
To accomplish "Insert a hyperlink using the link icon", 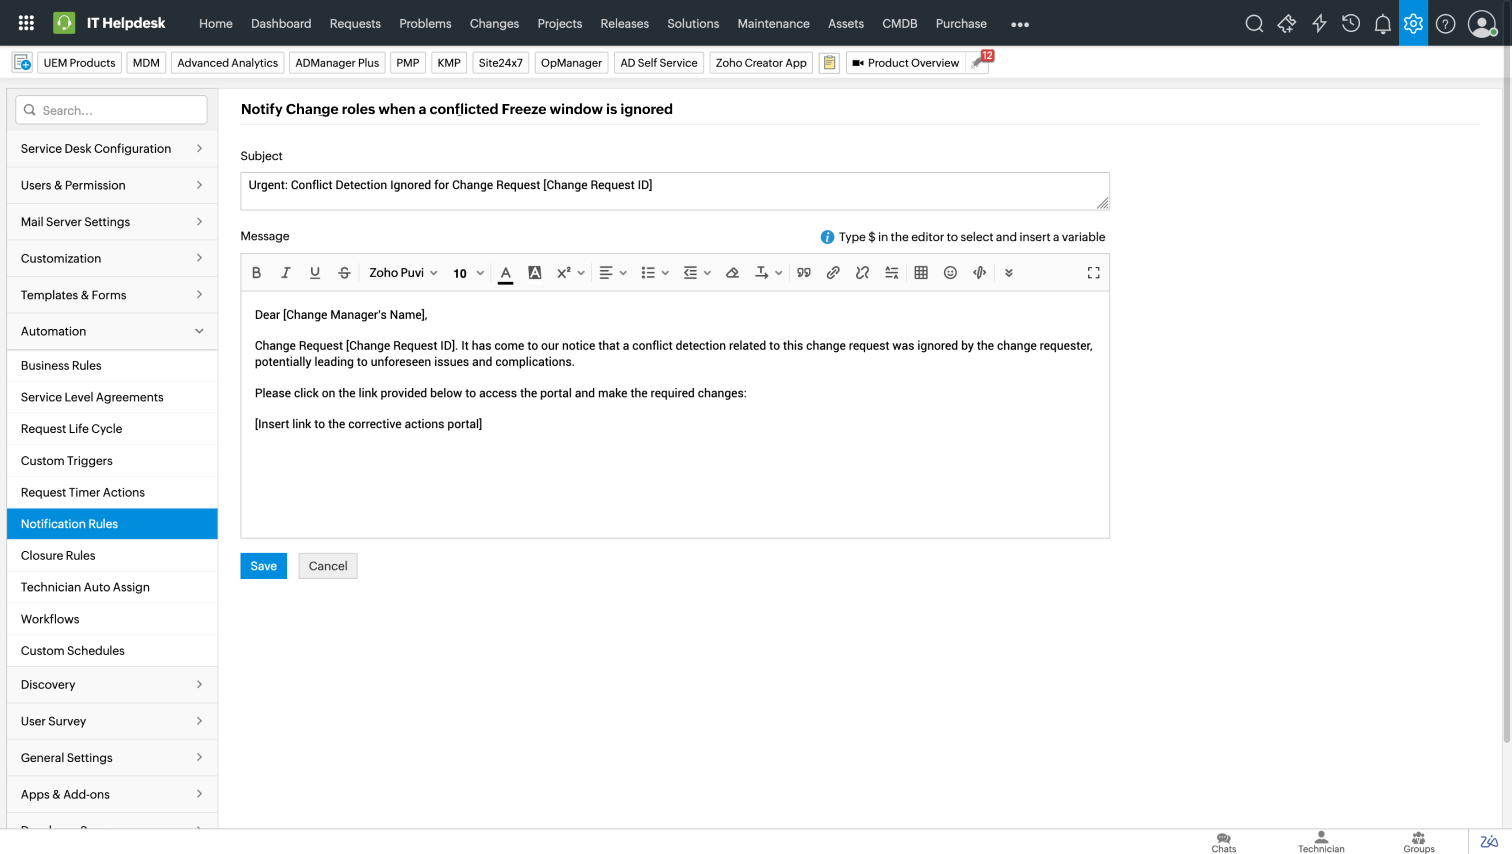I will [x=833, y=273].
